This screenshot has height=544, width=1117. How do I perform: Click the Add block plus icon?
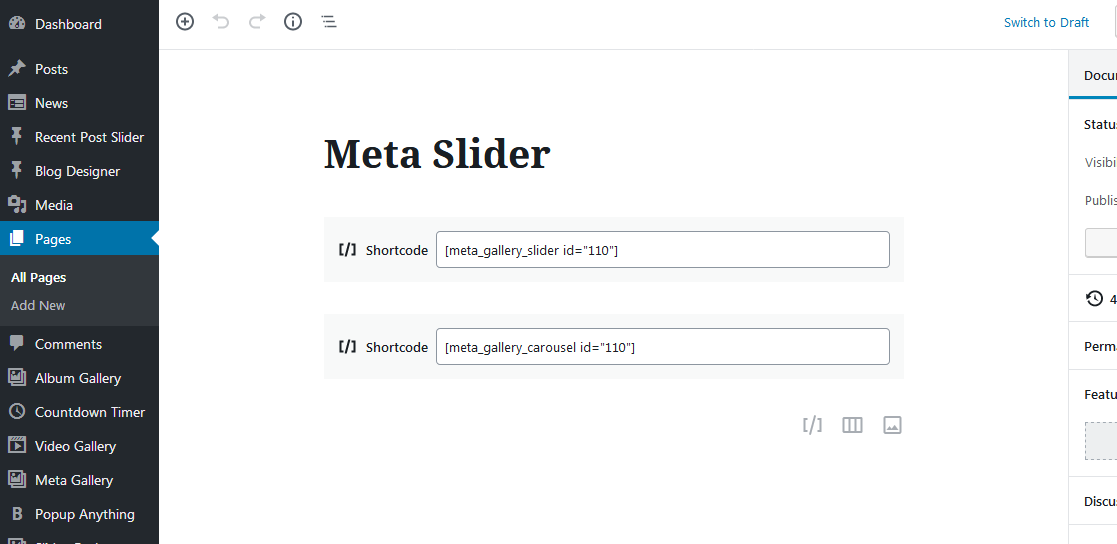pos(185,22)
